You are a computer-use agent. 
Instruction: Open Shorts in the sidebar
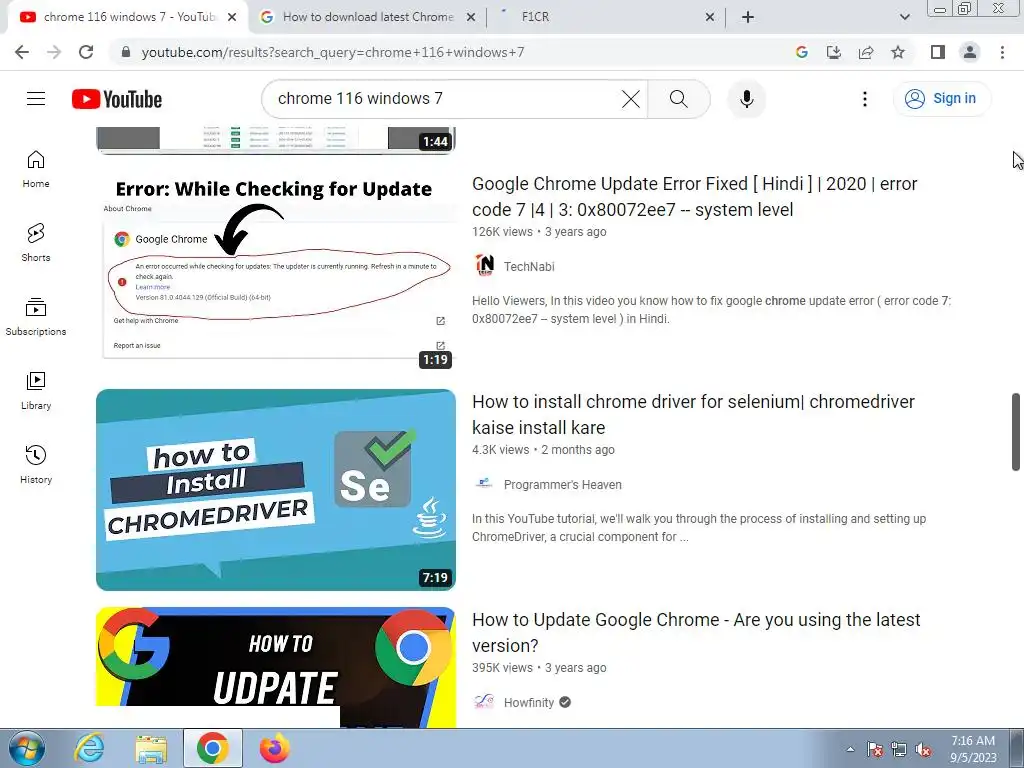(x=36, y=243)
